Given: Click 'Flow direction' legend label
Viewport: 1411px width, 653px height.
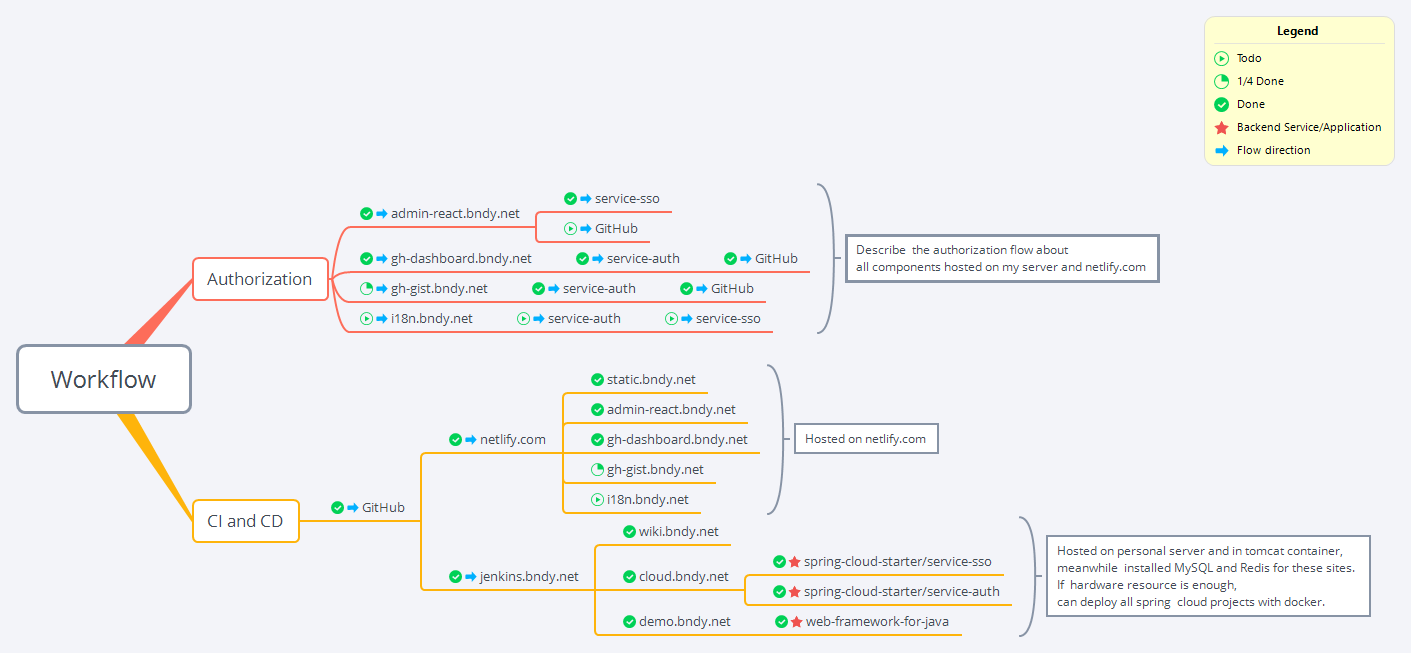Looking at the screenshot, I should (1273, 150).
